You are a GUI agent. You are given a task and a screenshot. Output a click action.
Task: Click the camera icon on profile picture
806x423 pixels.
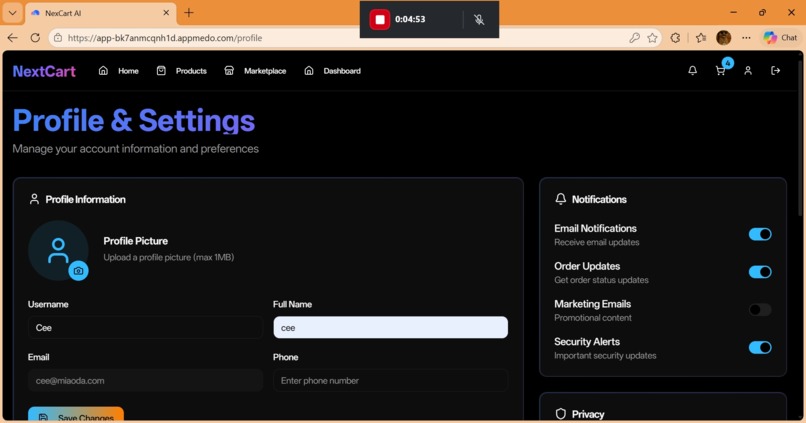(78, 271)
